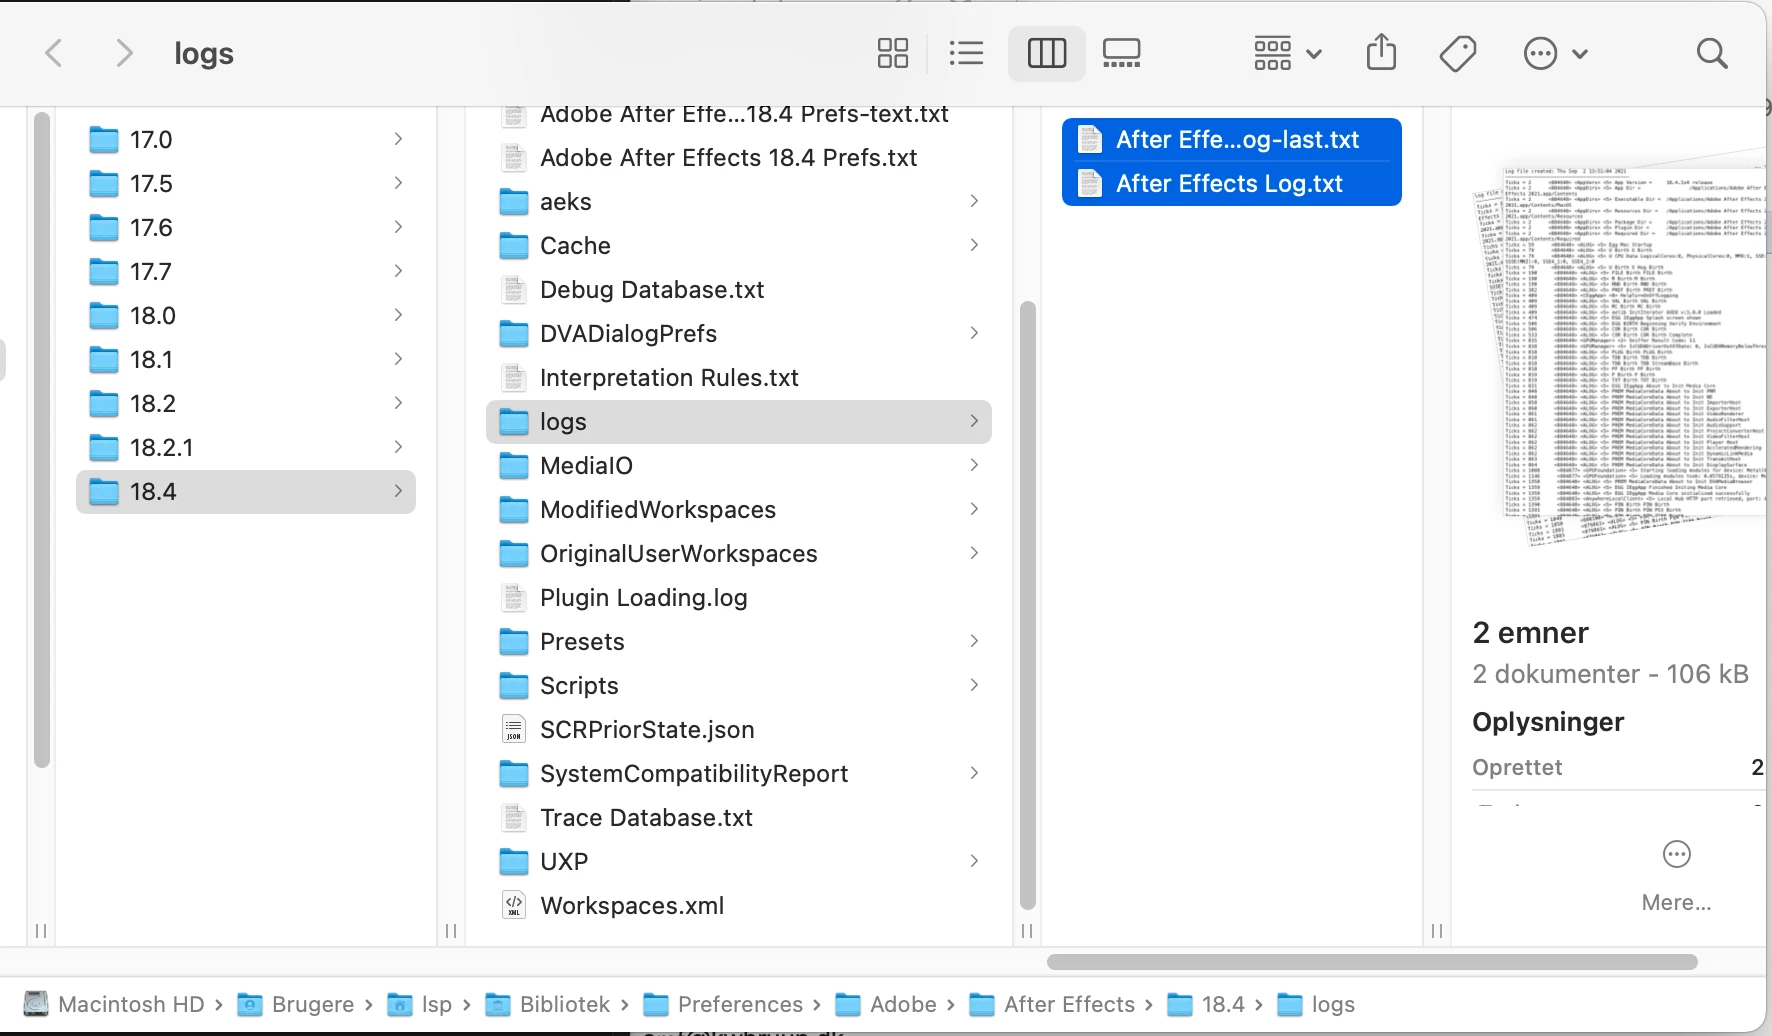Select the 17.0 folder

click(246, 140)
